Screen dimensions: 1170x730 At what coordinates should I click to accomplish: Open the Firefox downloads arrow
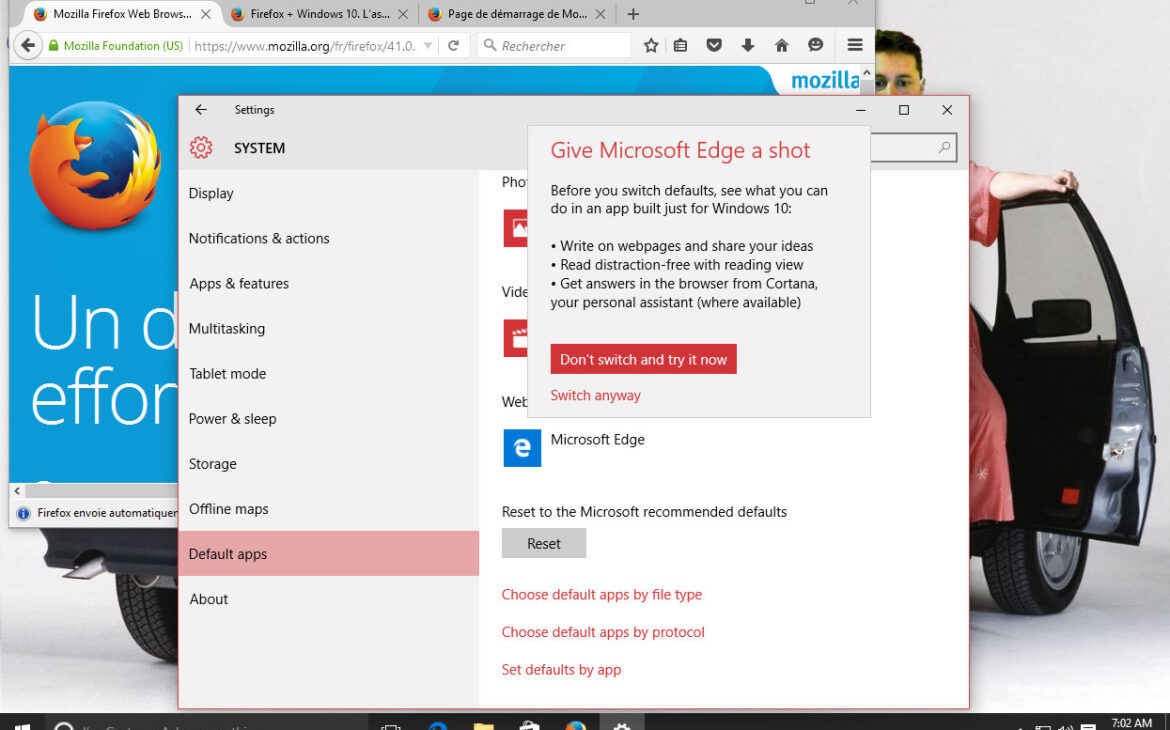pyautogui.click(x=747, y=45)
